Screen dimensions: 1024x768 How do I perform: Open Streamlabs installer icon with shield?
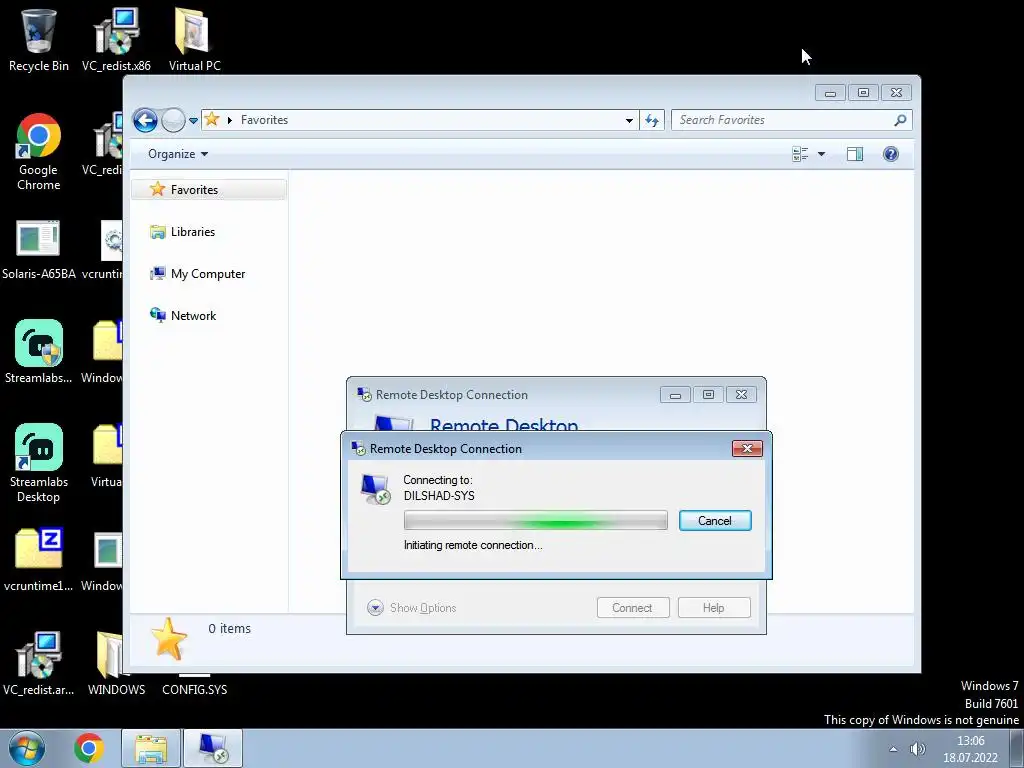39,351
